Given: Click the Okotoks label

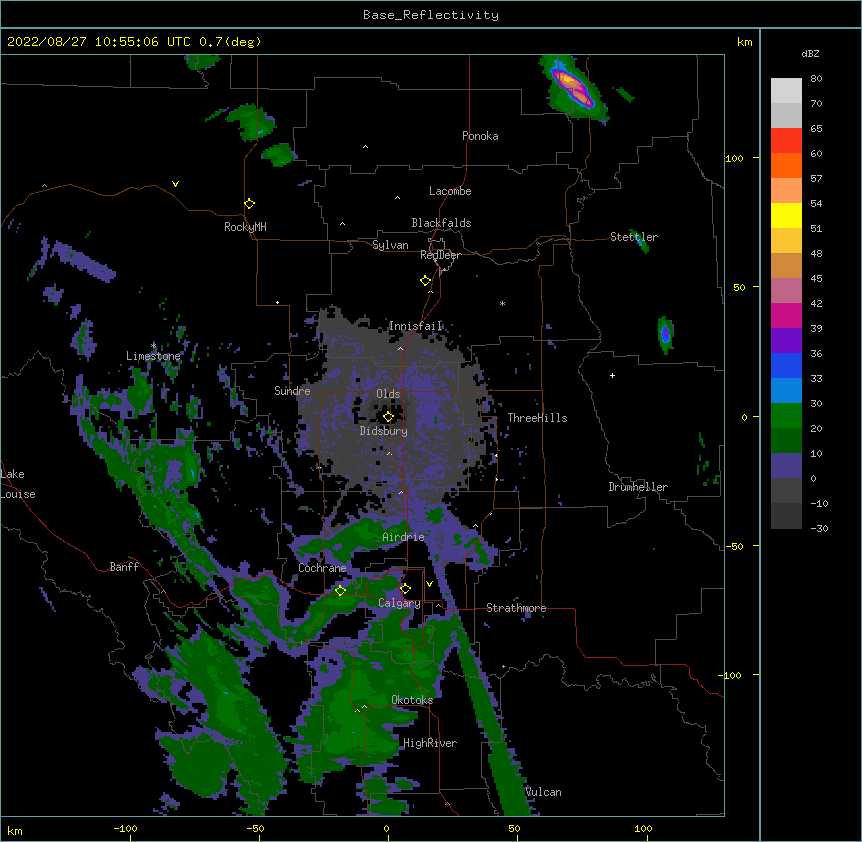Looking at the screenshot, I should click(412, 700).
